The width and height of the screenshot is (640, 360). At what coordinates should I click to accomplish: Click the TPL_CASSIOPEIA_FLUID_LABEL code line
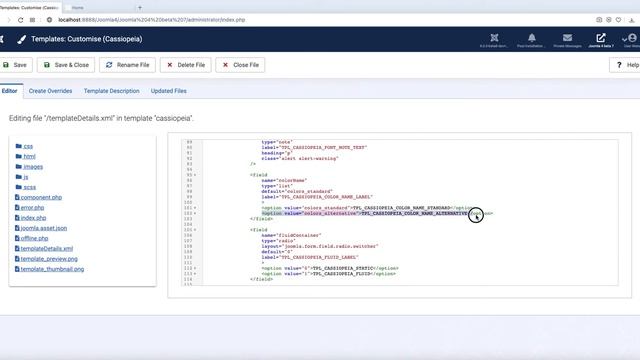point(310,257)
